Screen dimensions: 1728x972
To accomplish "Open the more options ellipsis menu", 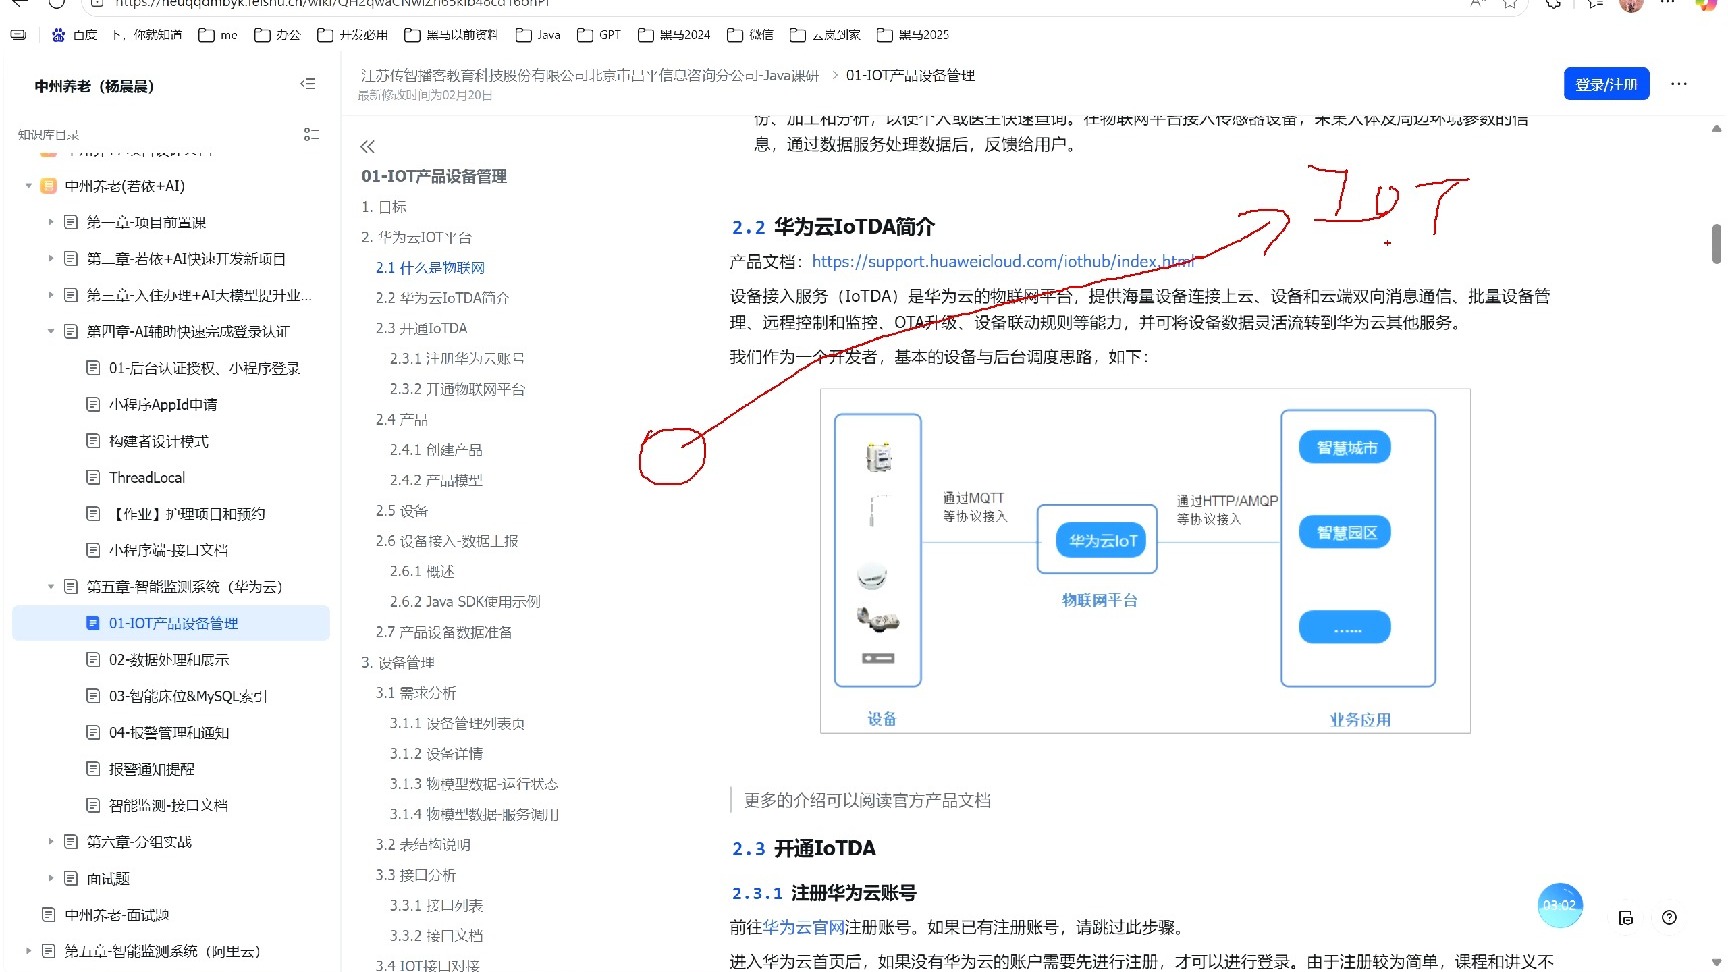I will click(x=1679, y=84).
